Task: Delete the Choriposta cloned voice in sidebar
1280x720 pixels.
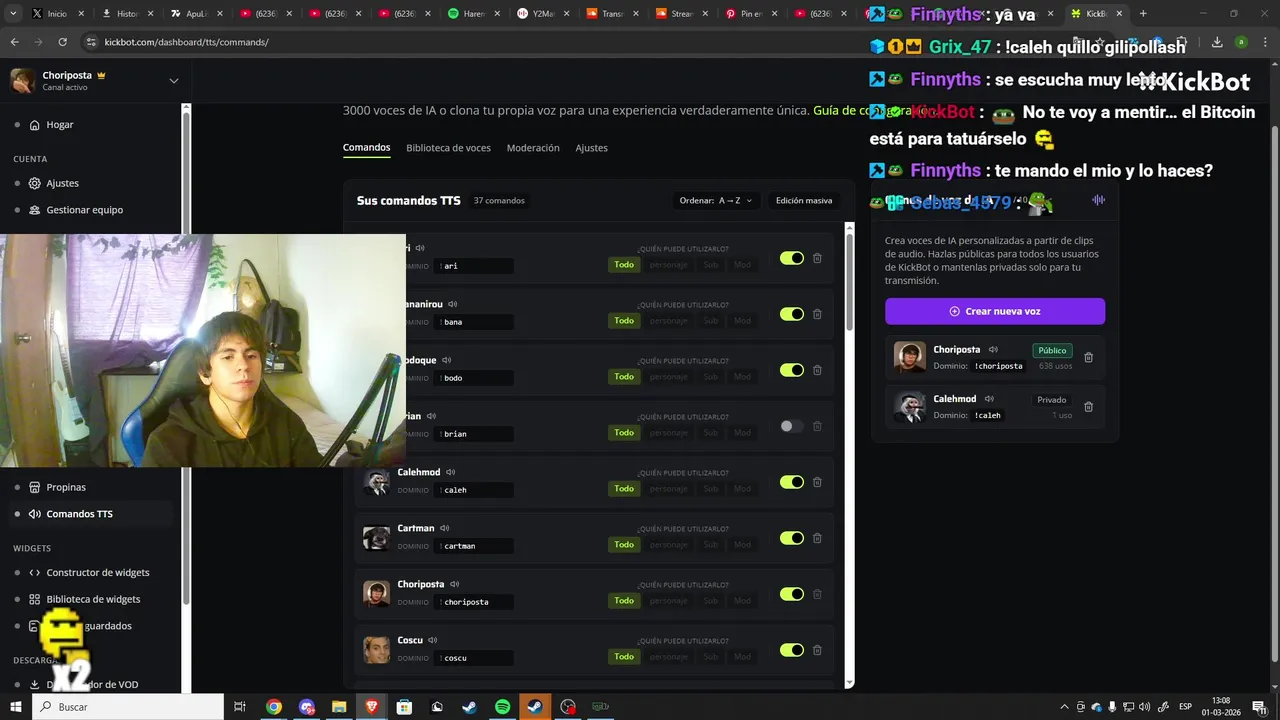Action: pyautogui.click(x=1089, y=357)
